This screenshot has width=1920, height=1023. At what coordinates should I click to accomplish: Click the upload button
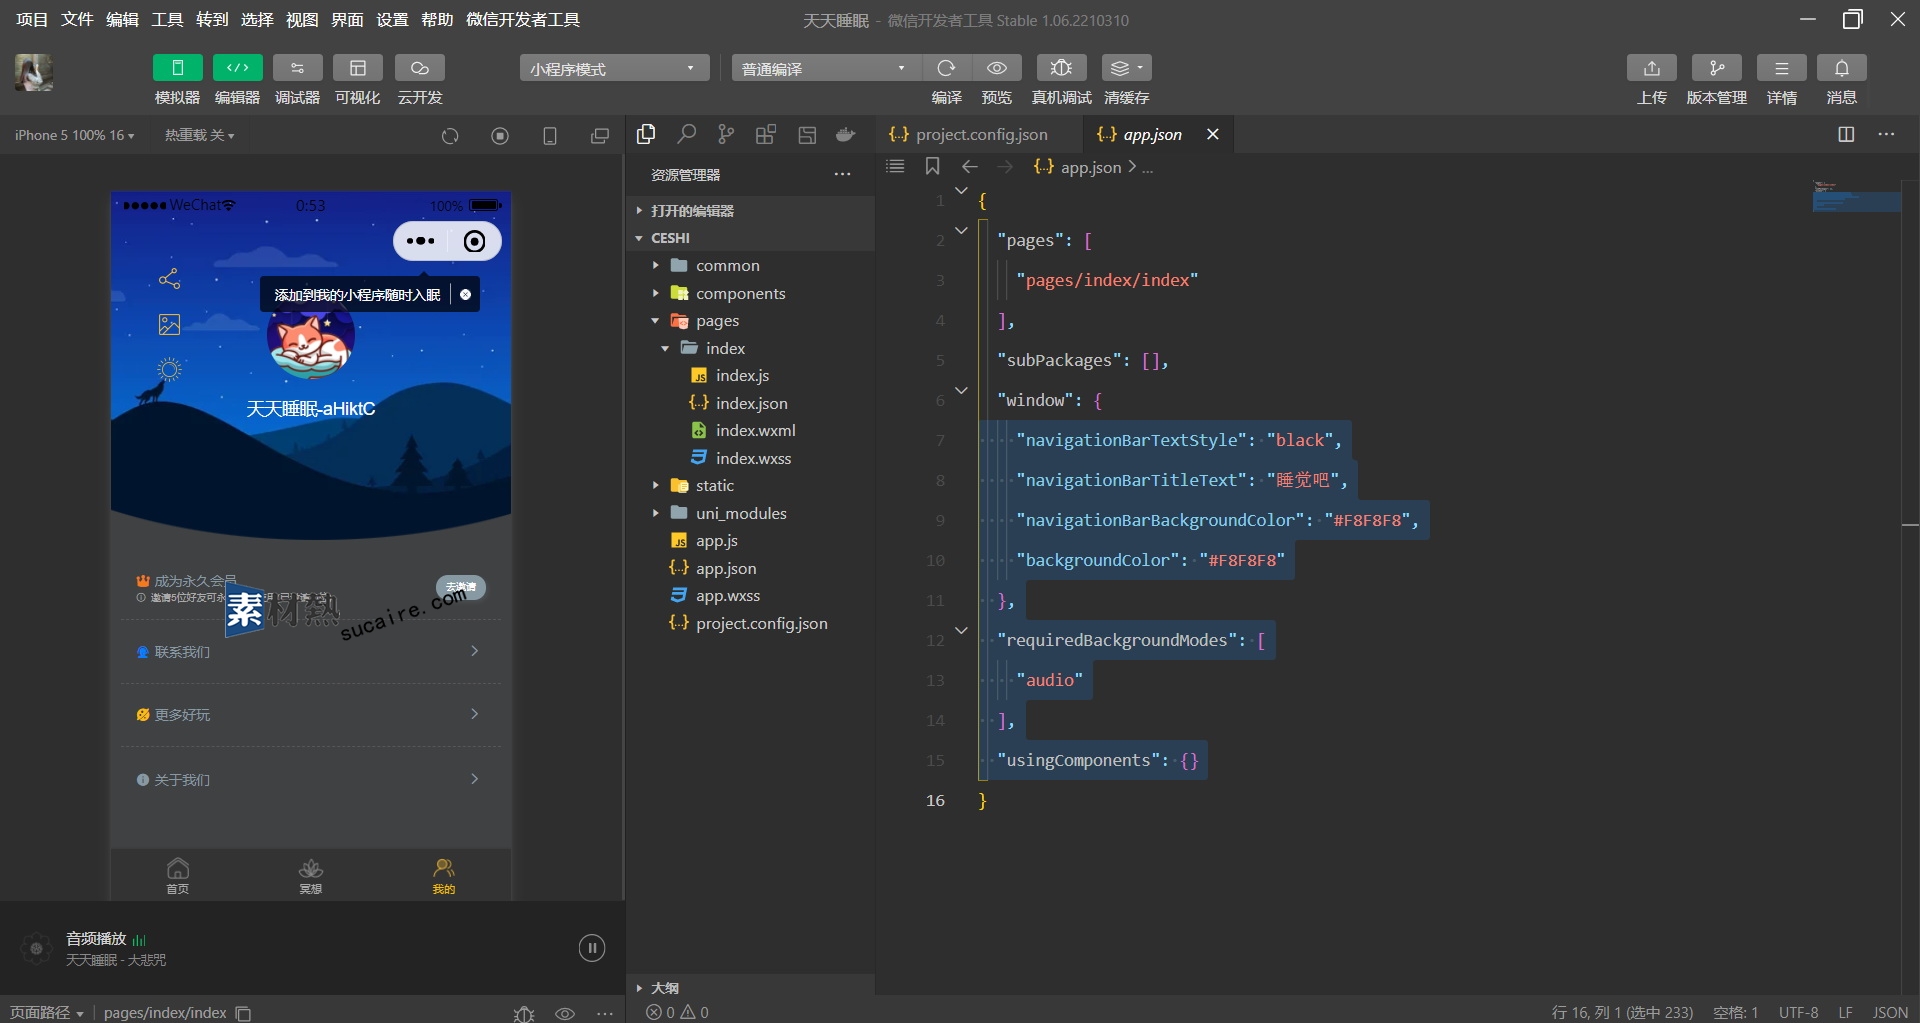point(1651,68)
